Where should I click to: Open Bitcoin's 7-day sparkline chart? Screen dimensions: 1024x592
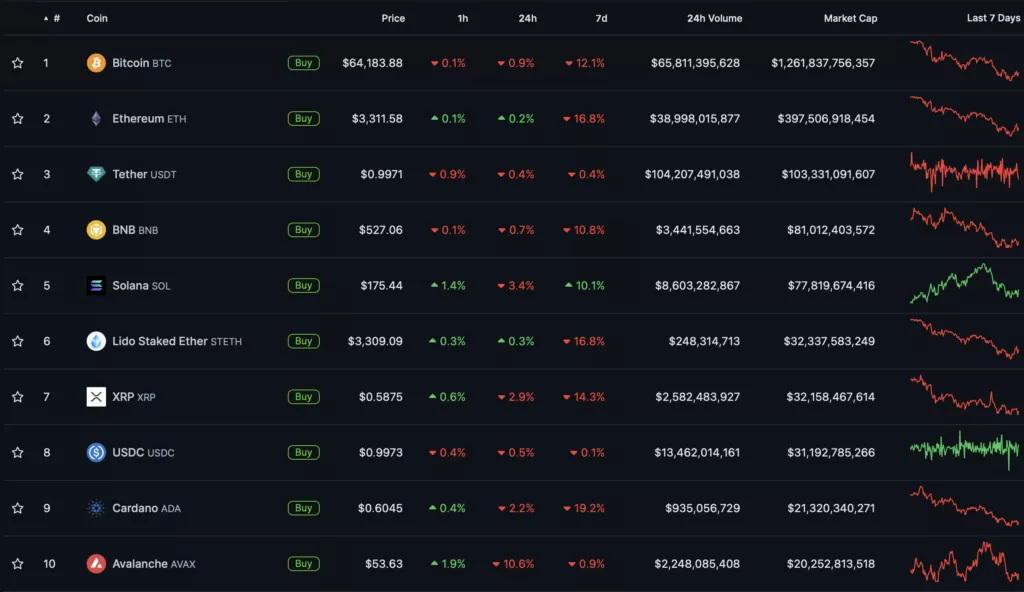coord(965,61)
